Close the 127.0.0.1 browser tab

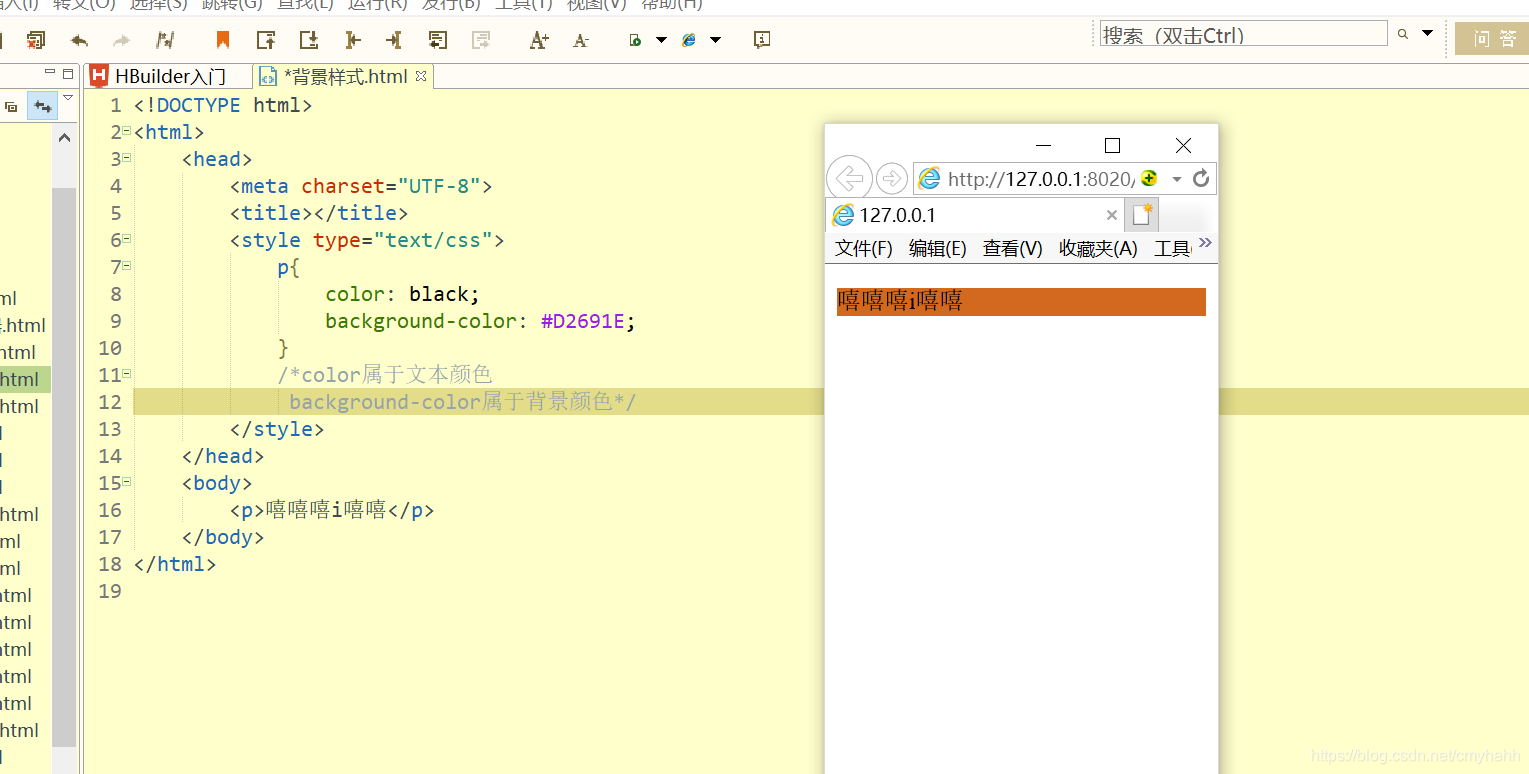[x=1111, y=215]
